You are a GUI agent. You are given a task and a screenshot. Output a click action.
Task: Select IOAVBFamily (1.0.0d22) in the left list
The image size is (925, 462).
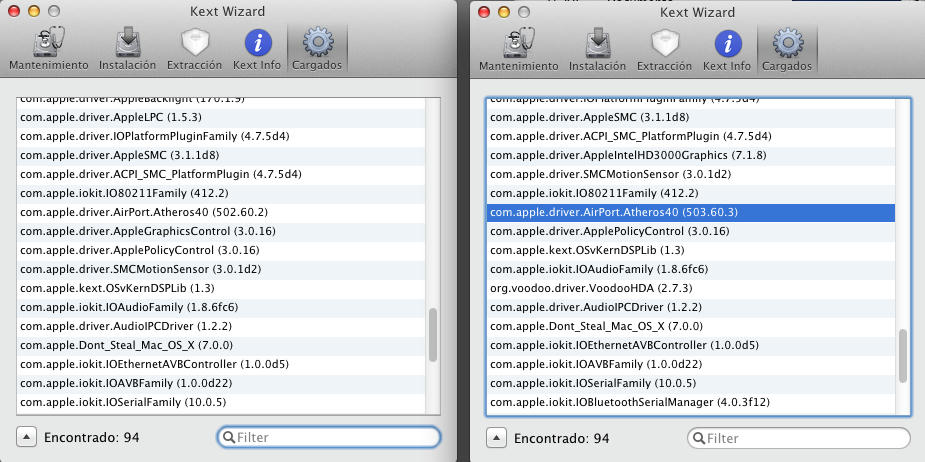pyautogui.click(x=221, y=383)
